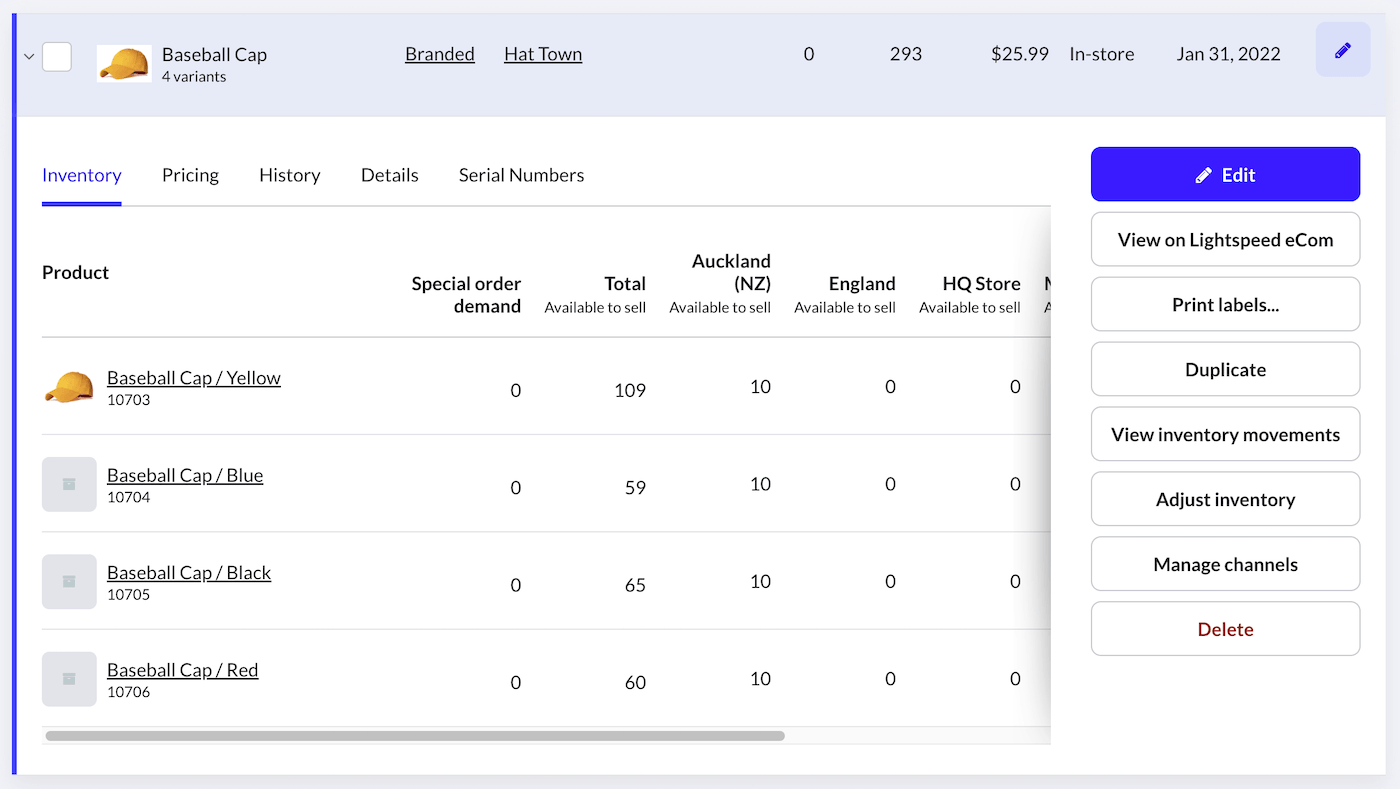
Task: Open the History tab
Action: tap(289, 175)
